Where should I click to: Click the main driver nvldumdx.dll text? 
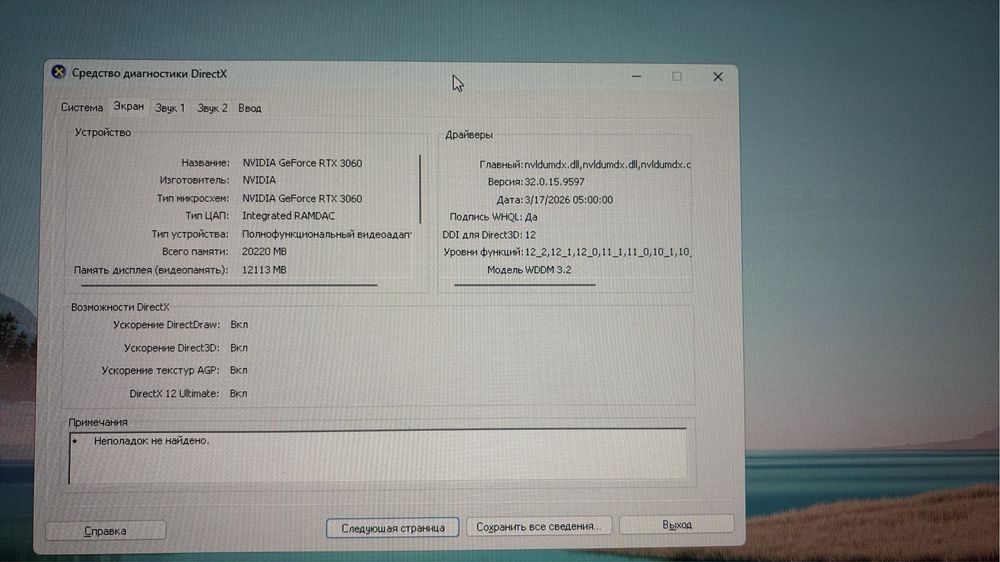click(607, 165)
